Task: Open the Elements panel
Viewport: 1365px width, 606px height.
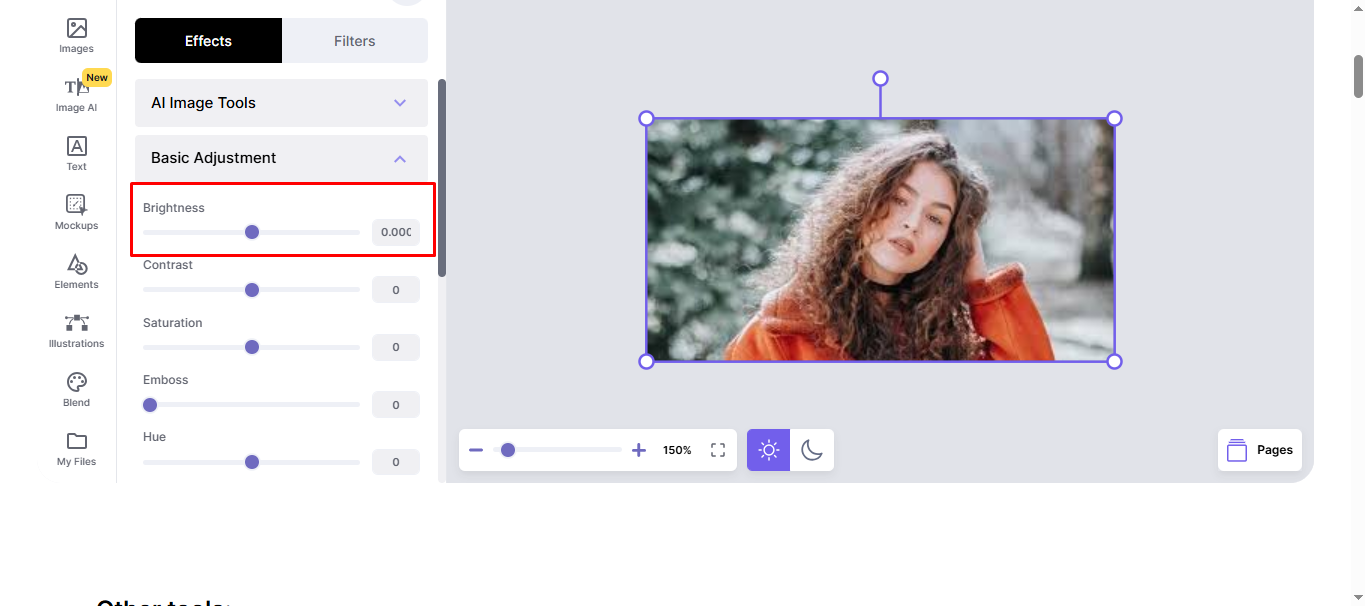Action: click(76, 269)
